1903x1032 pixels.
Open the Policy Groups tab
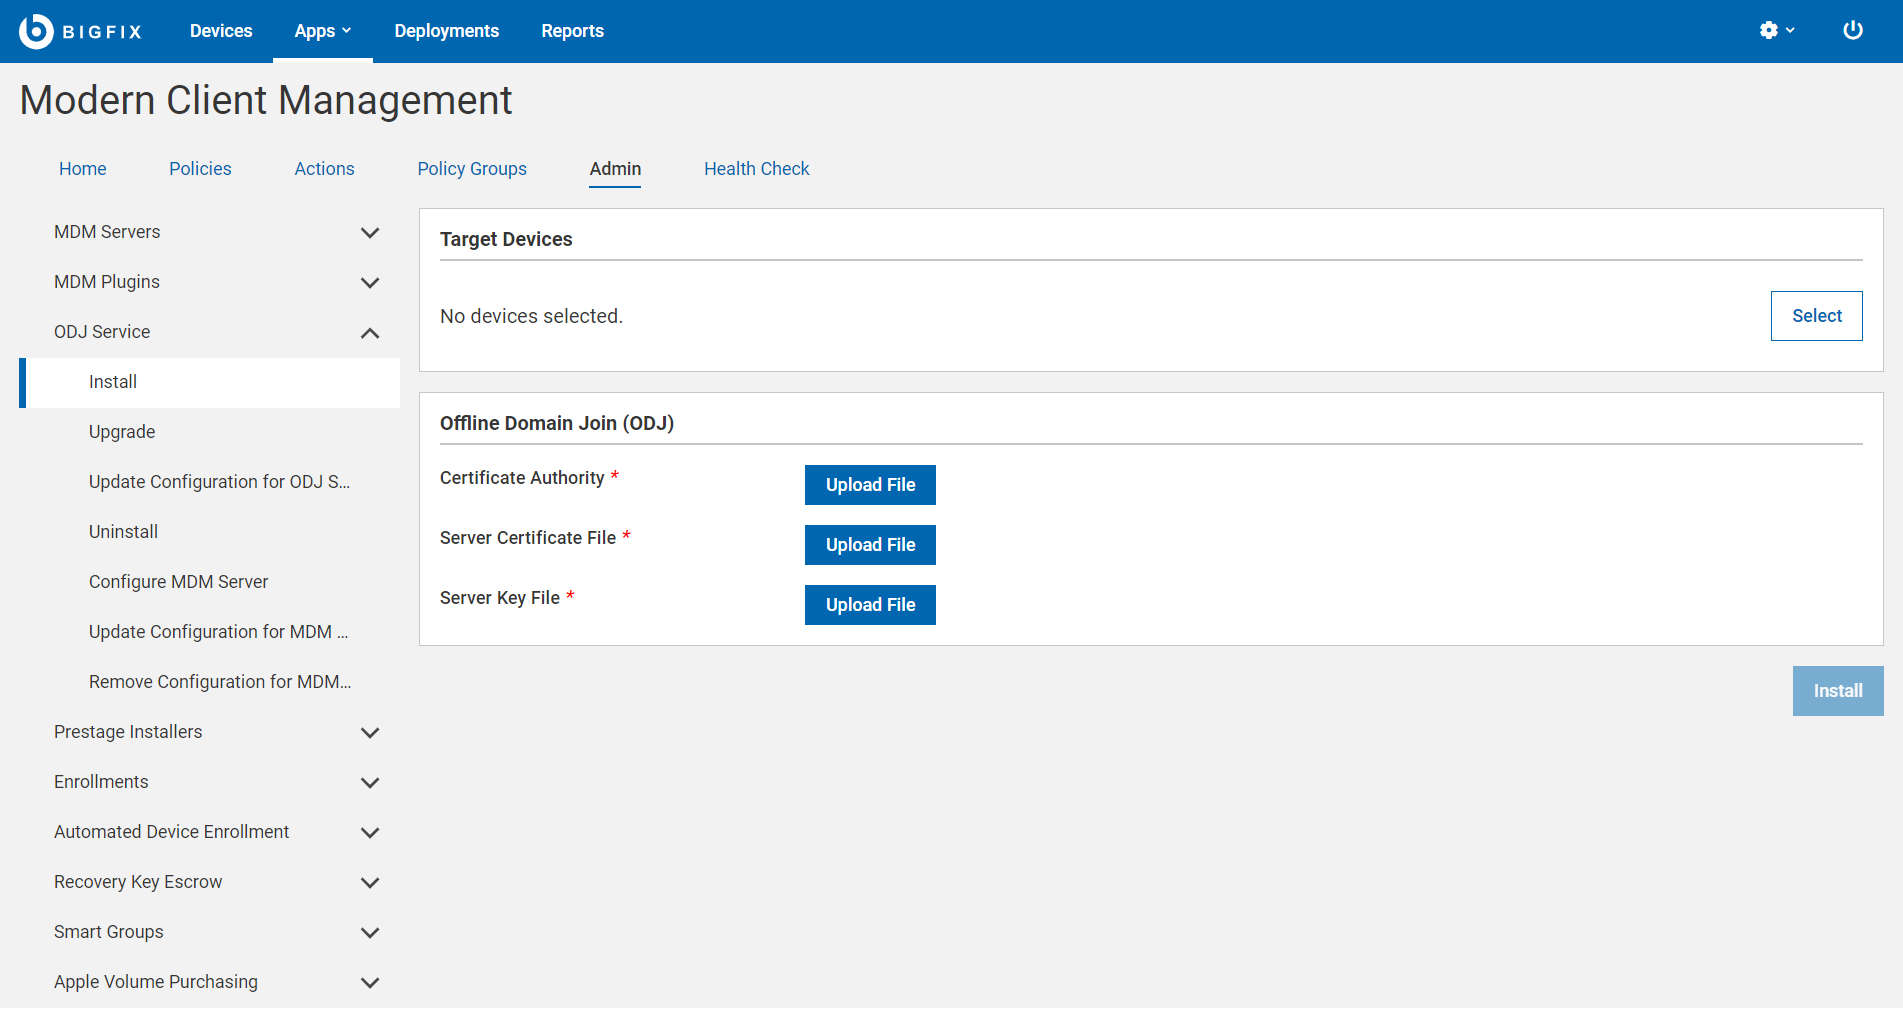[472, 169]
